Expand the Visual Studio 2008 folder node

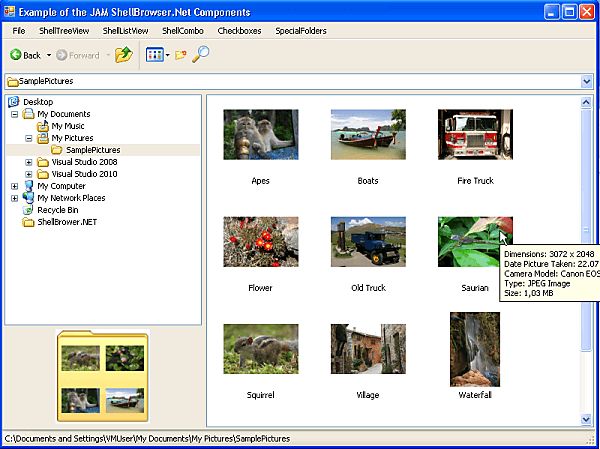(x=28, y=162)
